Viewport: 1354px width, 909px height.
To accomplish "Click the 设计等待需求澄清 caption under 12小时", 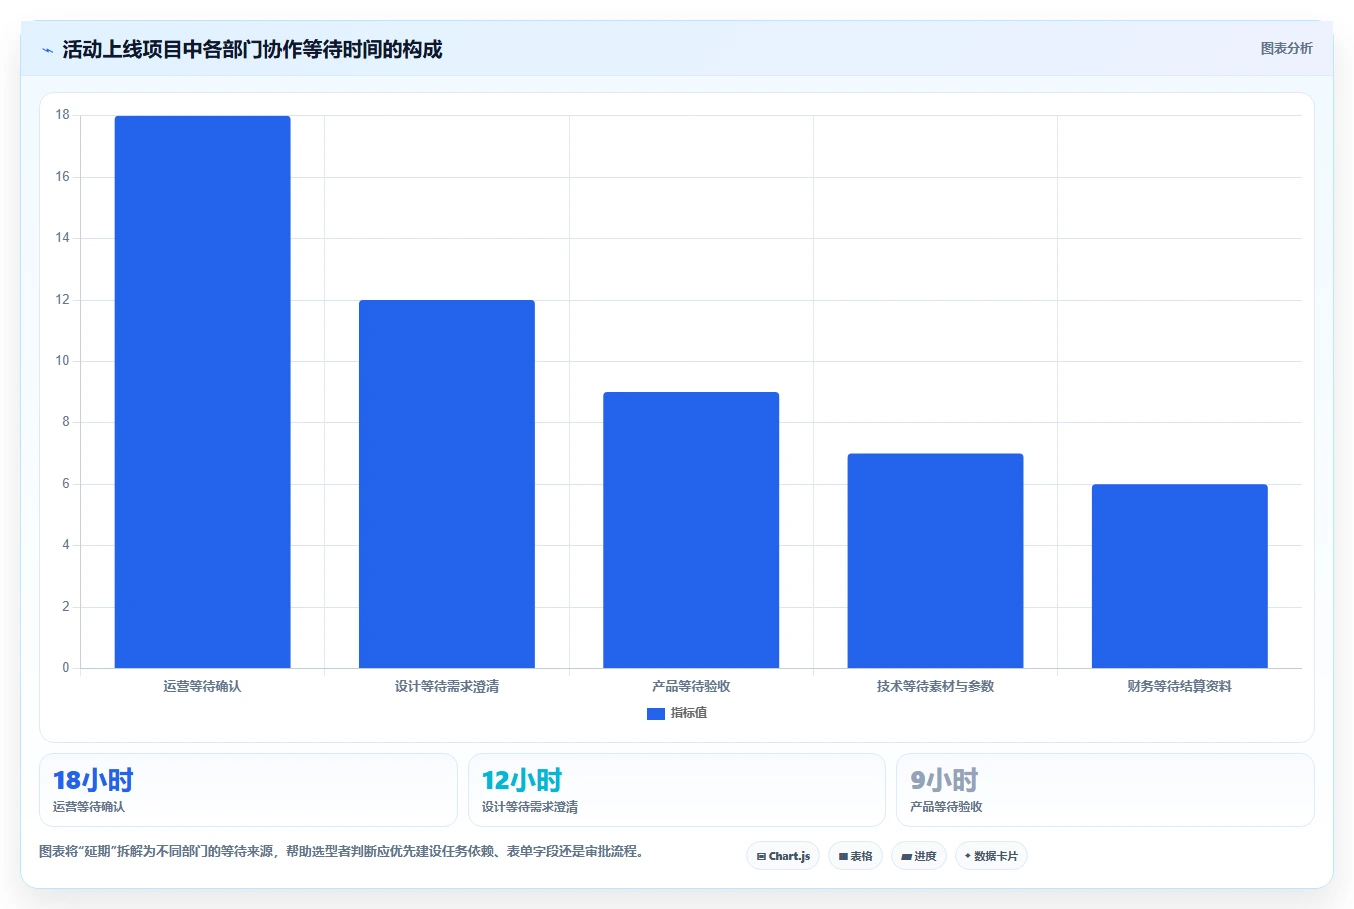I will (x=530, y=807).
